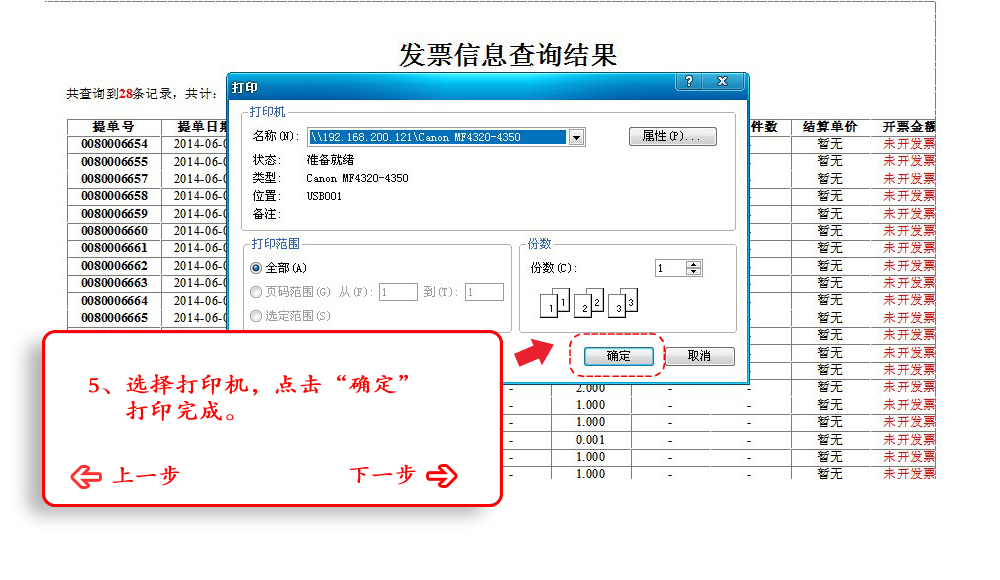Click 取消 to cancel printing
The height and width of the screenshot is (580, 1000).
pyautogui.click(x=699, y=356)
